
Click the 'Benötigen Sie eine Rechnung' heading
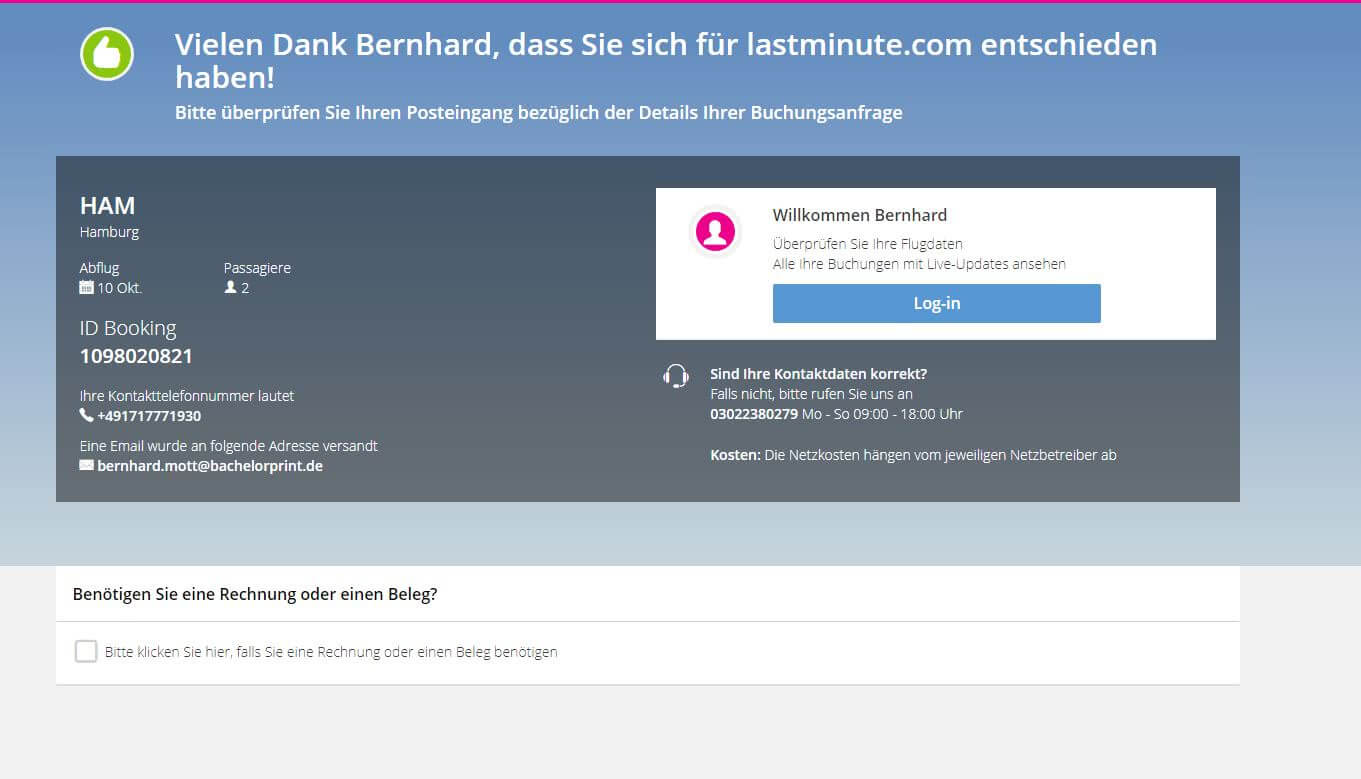point(255,594)
